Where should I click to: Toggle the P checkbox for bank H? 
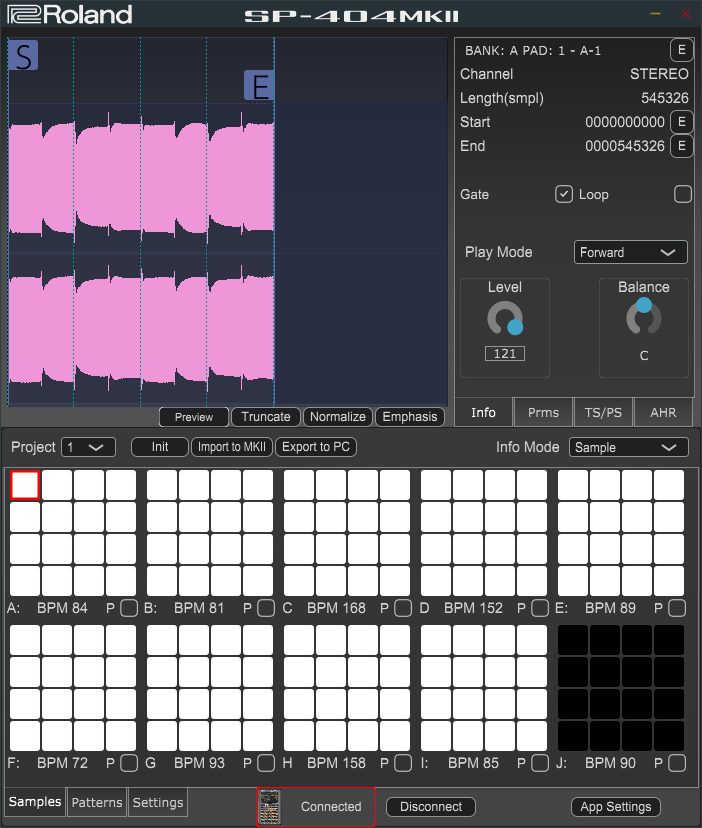point(403,763)
